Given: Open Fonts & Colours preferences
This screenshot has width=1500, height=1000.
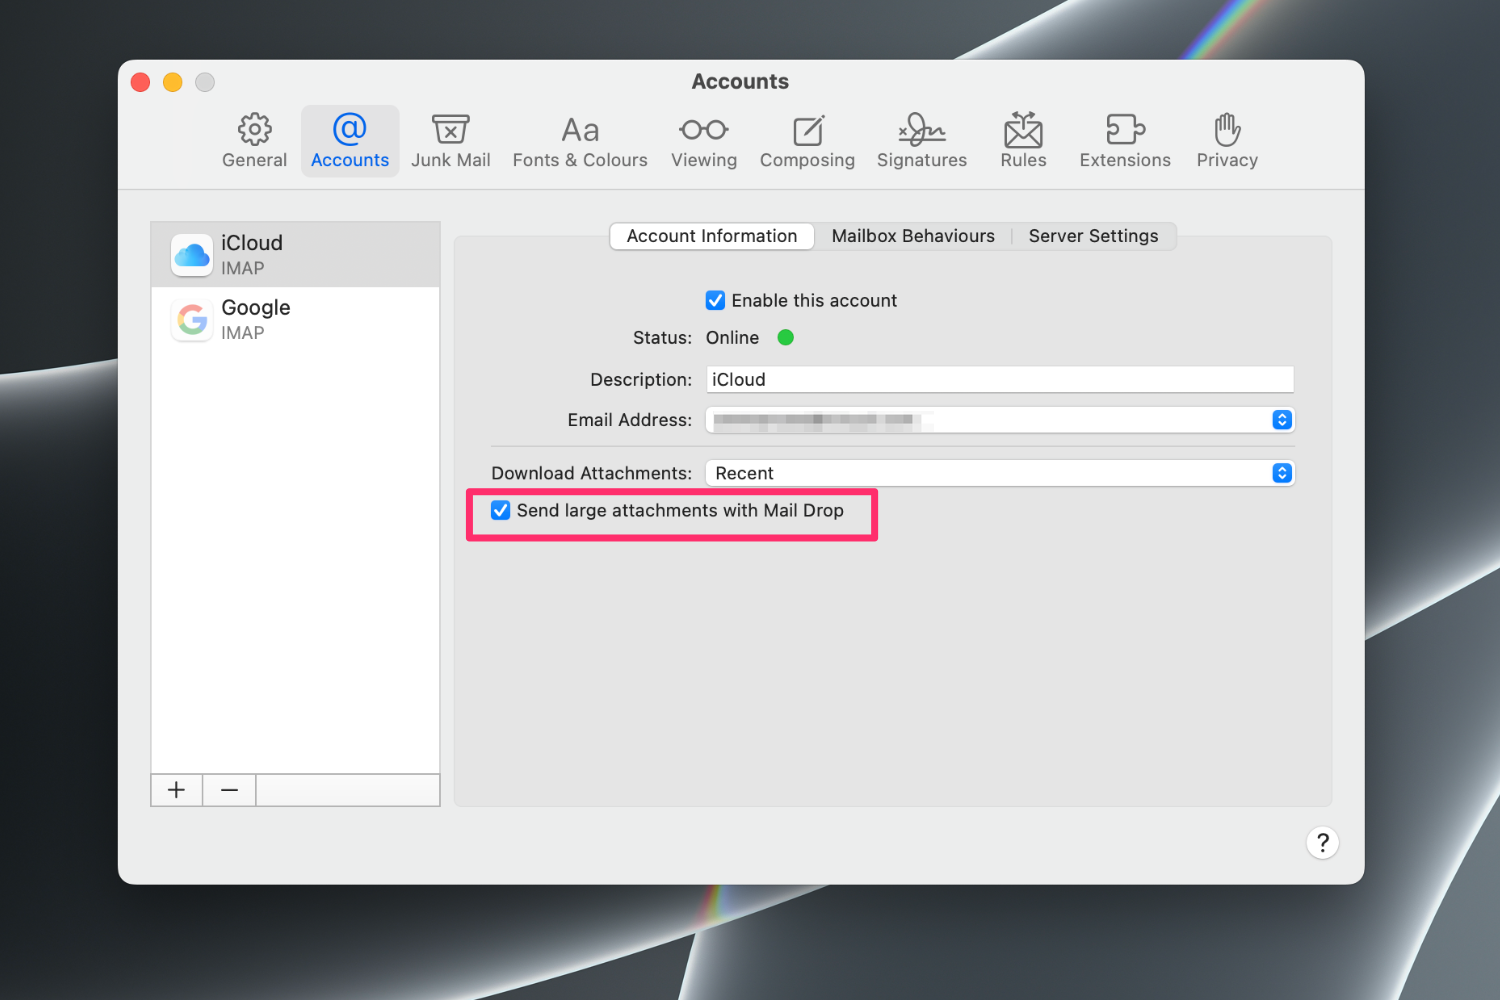Looking at the screenshot, I should click(x=580, y=140).
